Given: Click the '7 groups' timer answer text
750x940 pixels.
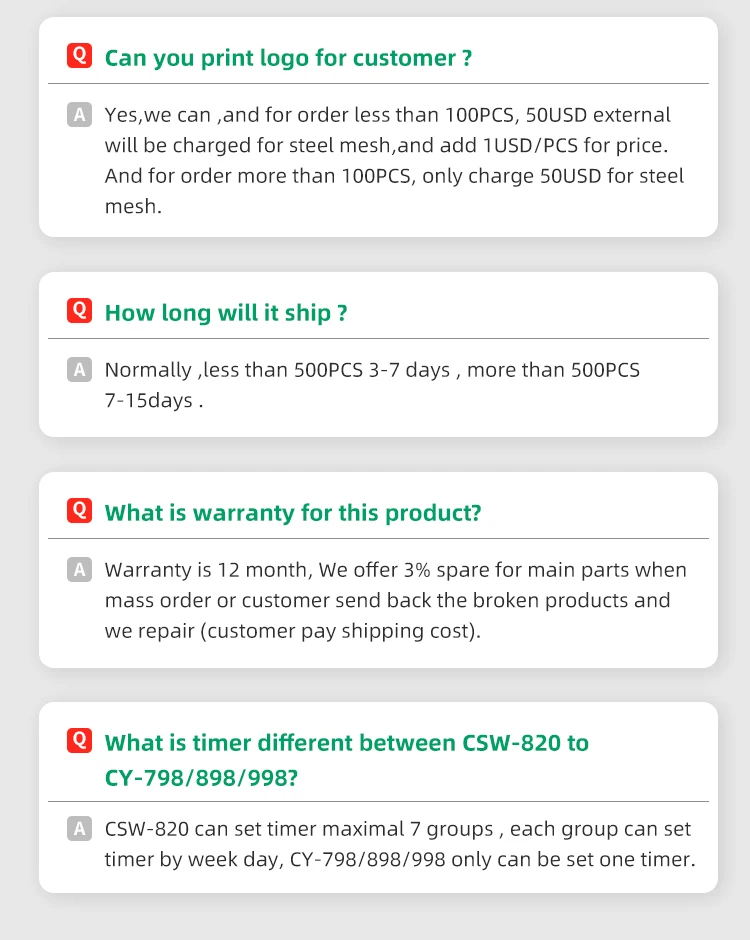Looking at the screenshot, I should (451, 829).
